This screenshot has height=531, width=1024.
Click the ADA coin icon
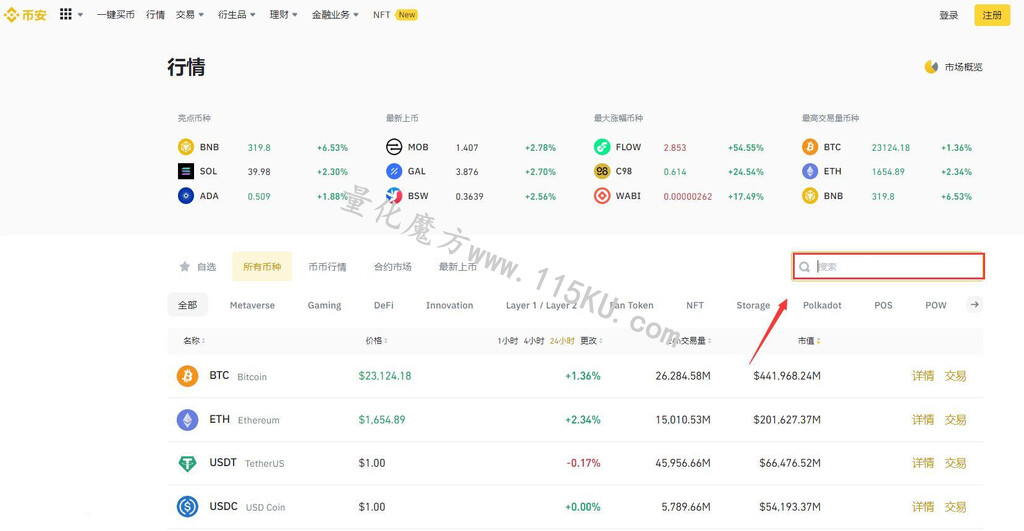click(186, 195)
